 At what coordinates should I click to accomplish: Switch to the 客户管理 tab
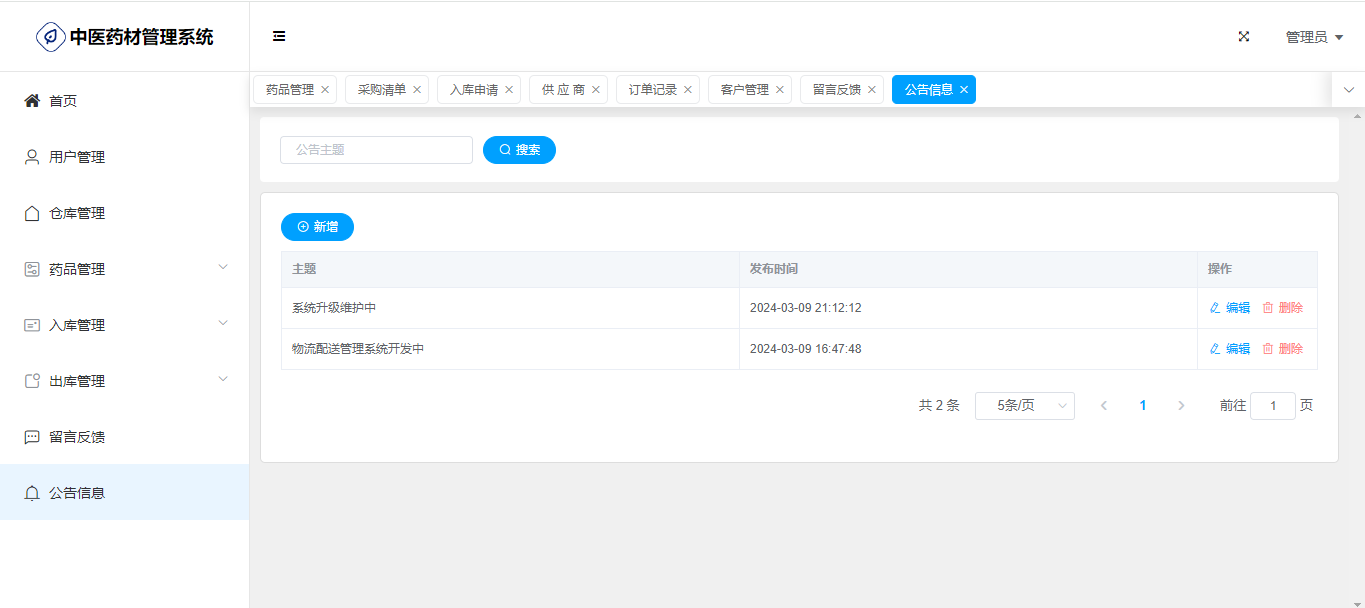[x=744, y=90]
